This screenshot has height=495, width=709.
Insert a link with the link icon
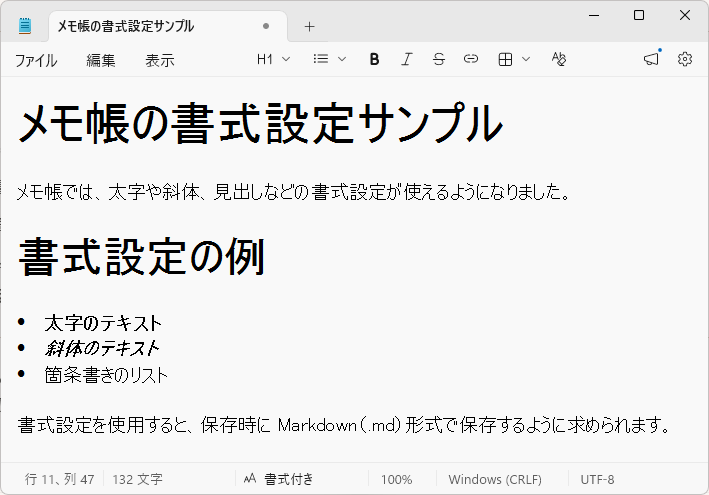coord(471,59)
